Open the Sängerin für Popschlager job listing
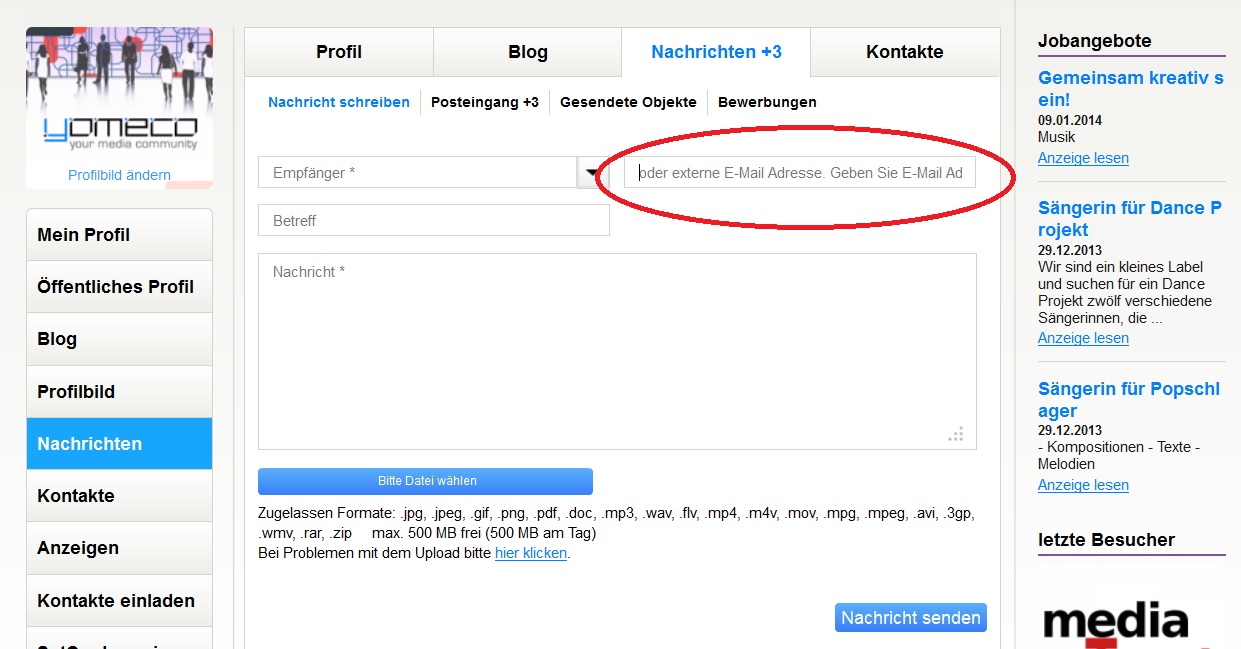The width and height of the screenshot is (1241, 649). 1128,400
